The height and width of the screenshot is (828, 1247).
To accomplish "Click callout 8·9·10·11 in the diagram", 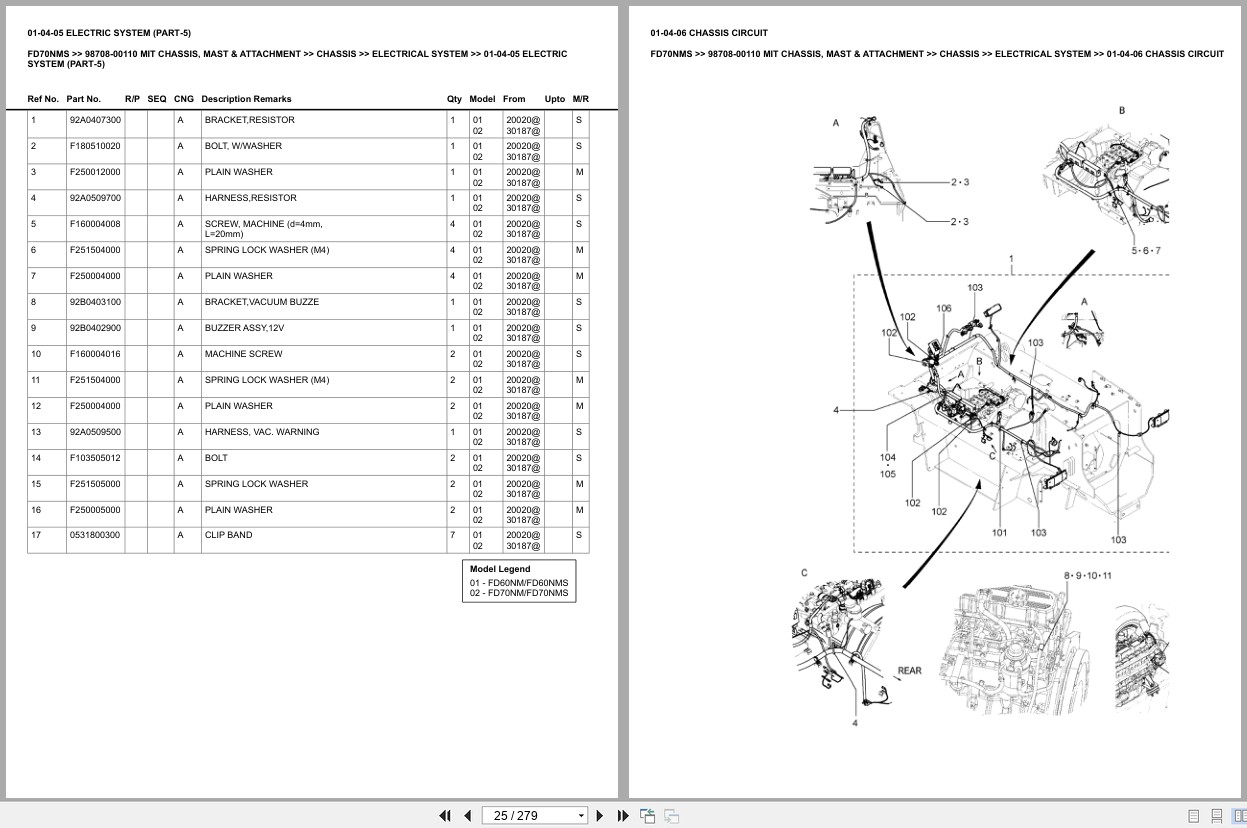I will pos(1088,575).
